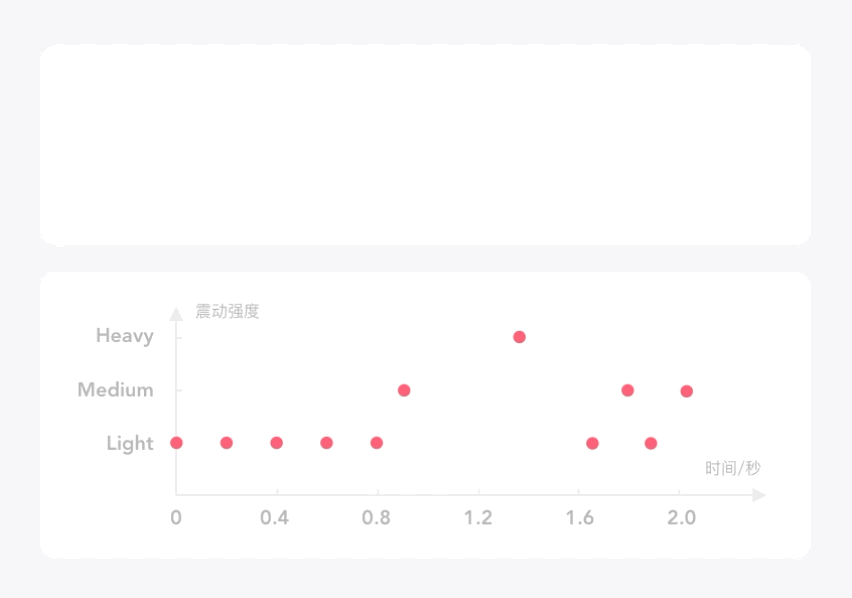Click the upward arrow on the intensity axis

[176, 314]
